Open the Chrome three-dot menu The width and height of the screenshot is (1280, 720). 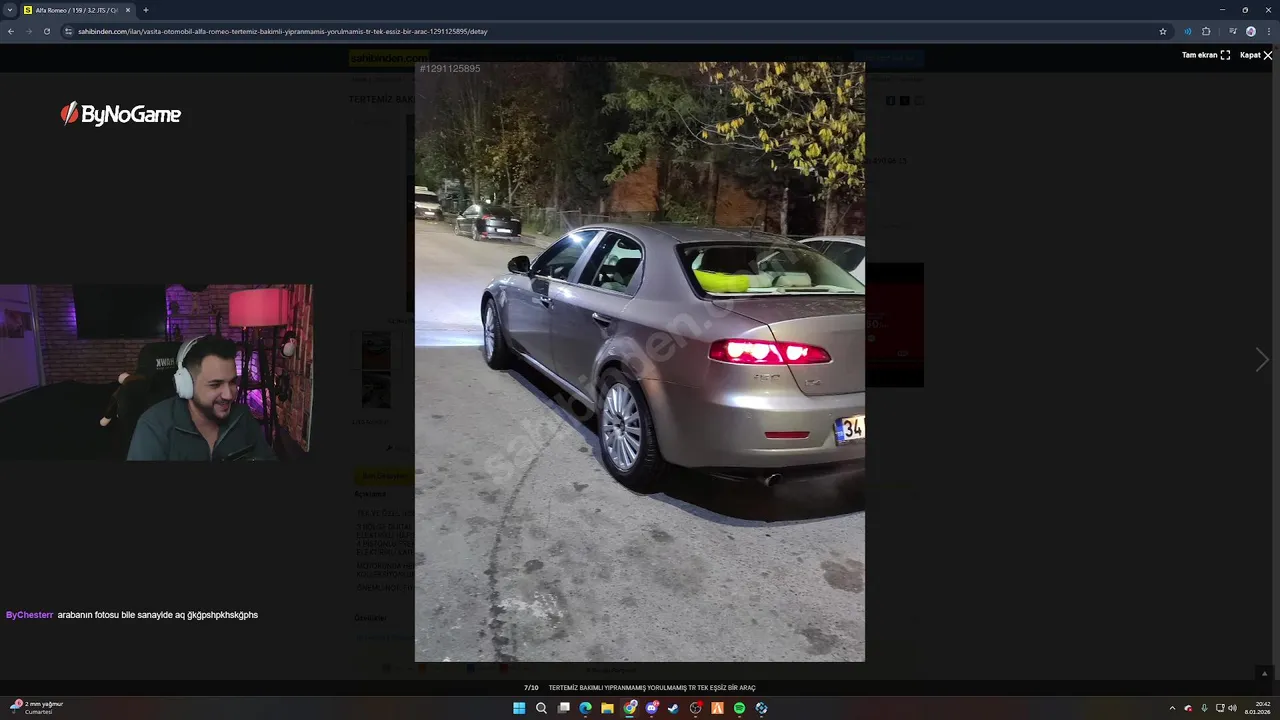[x=1269, y=31]
